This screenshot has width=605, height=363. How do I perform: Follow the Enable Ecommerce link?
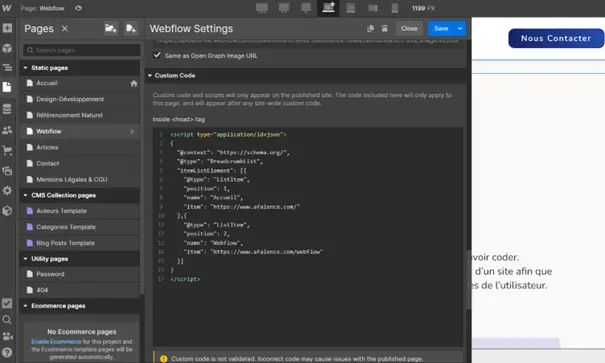point(56,342)
